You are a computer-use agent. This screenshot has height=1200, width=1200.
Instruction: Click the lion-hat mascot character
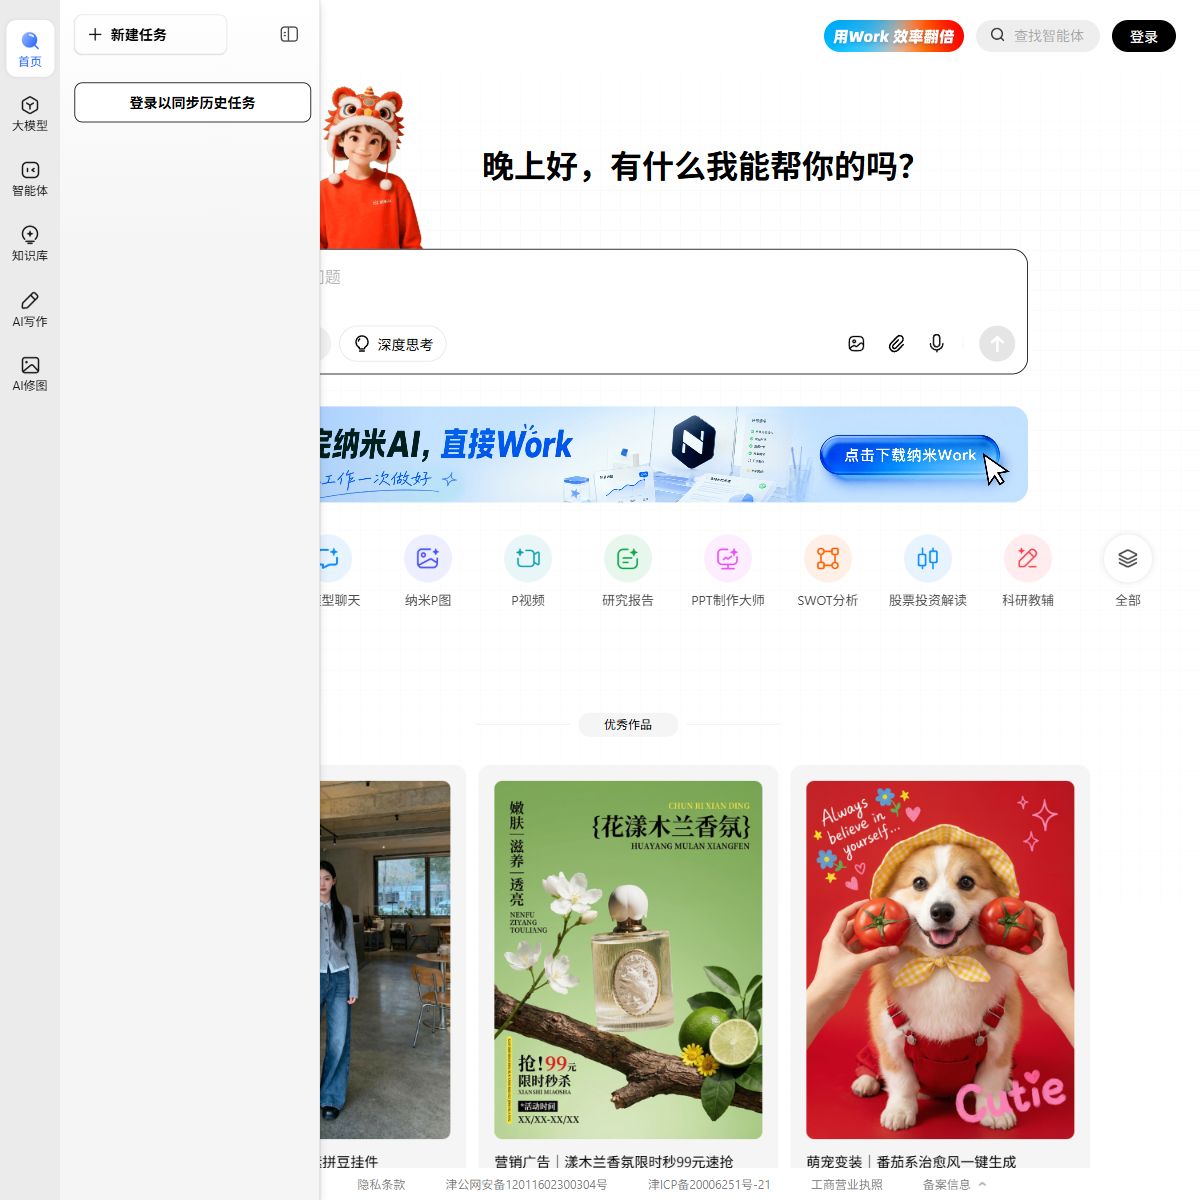point(370,168)
